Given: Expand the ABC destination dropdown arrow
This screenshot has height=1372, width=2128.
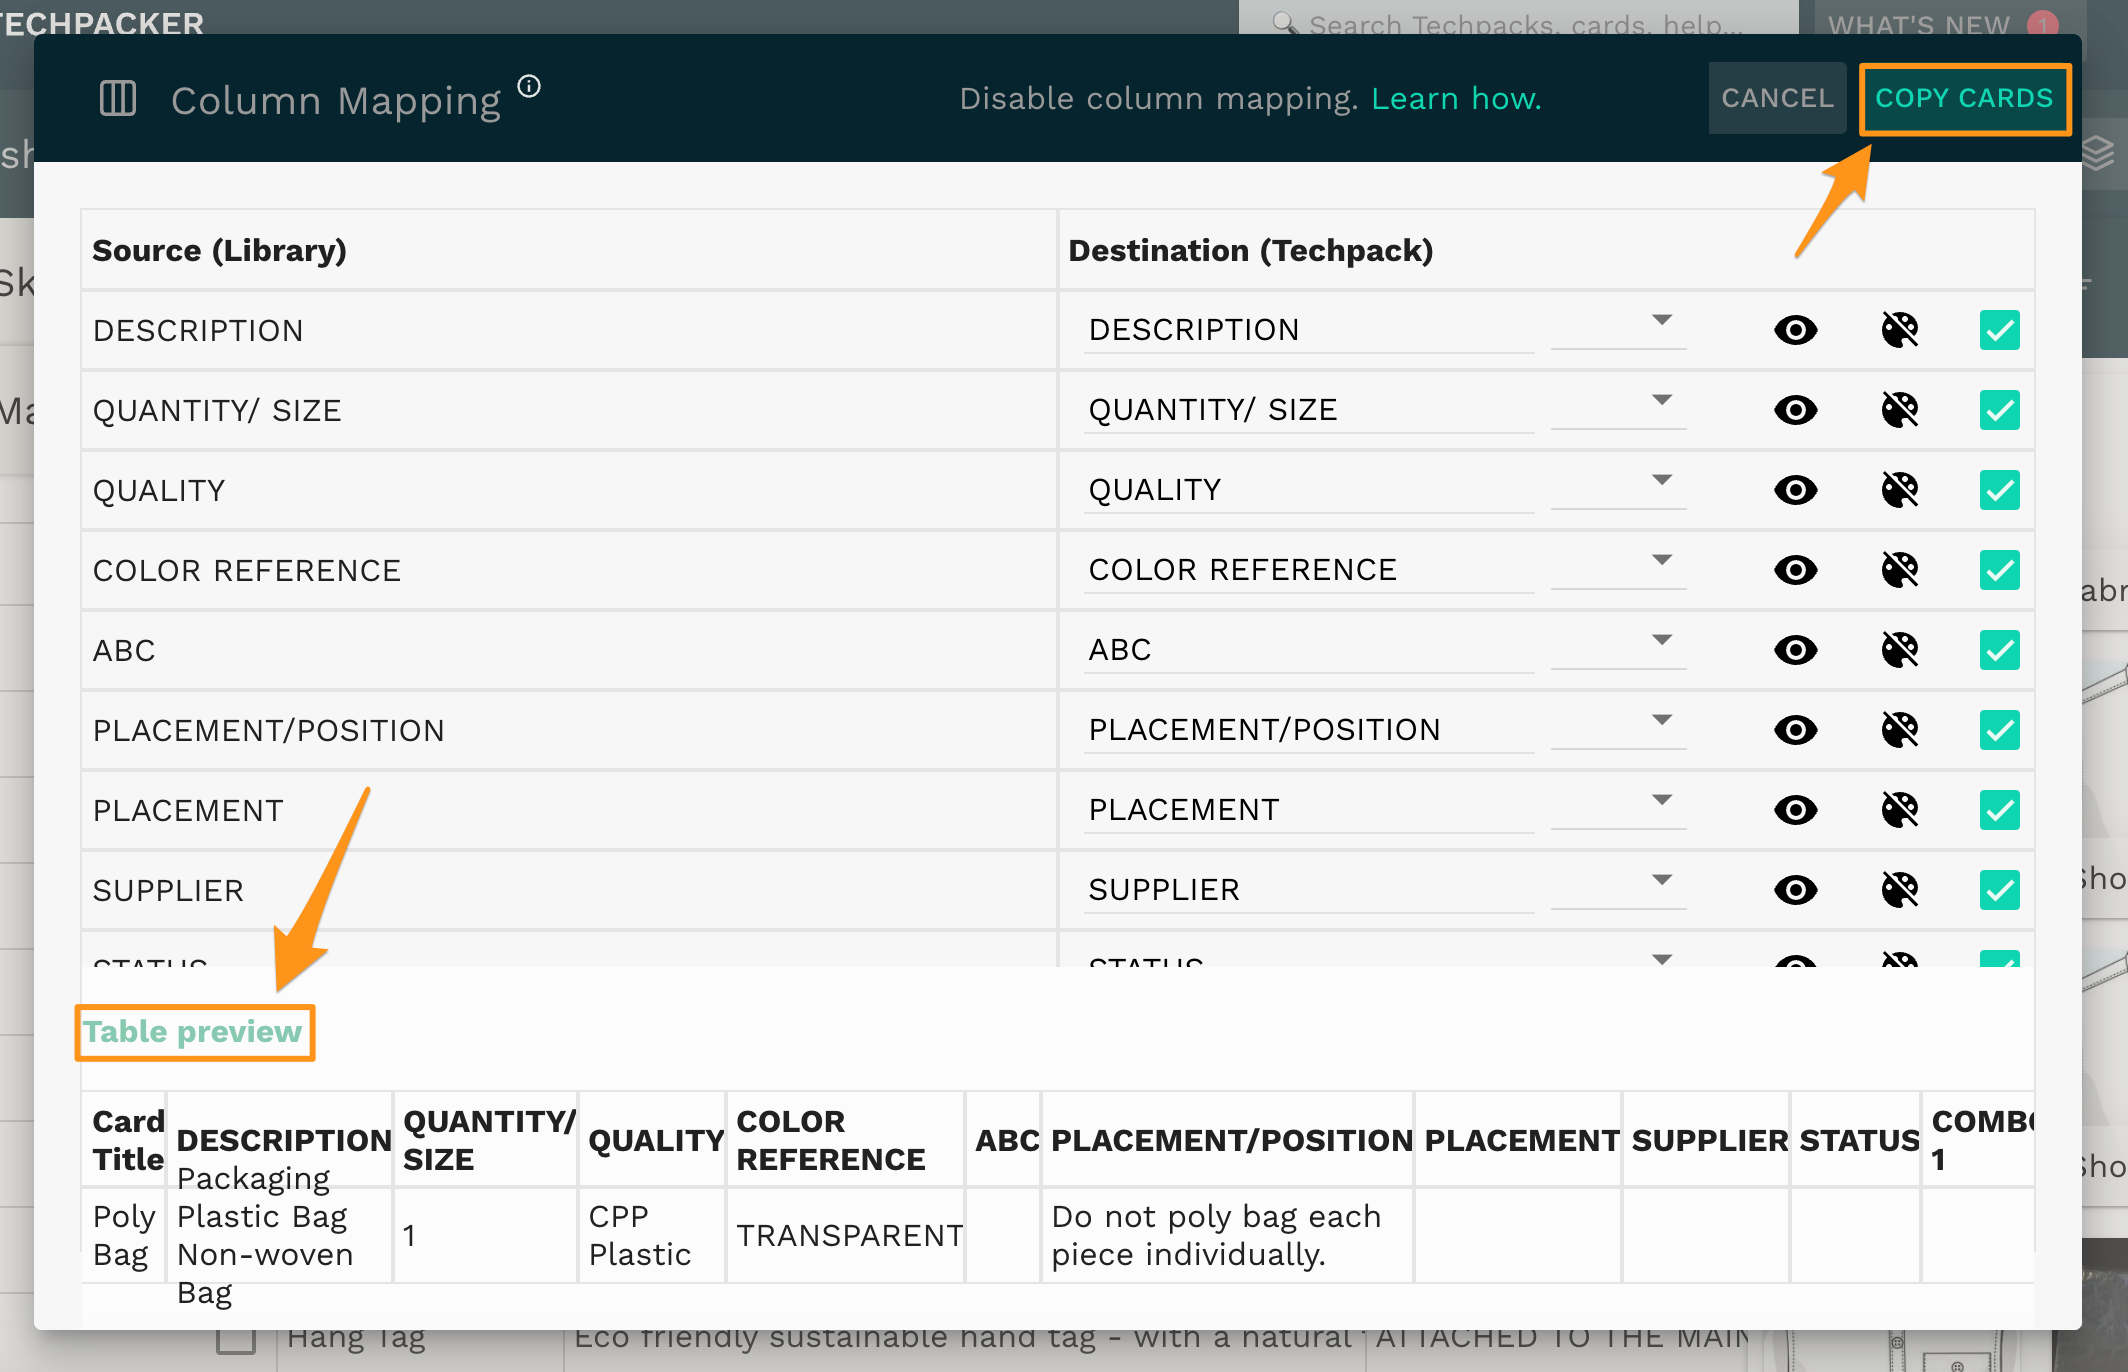Looking at the screenshot, I should coord(1661,640).
